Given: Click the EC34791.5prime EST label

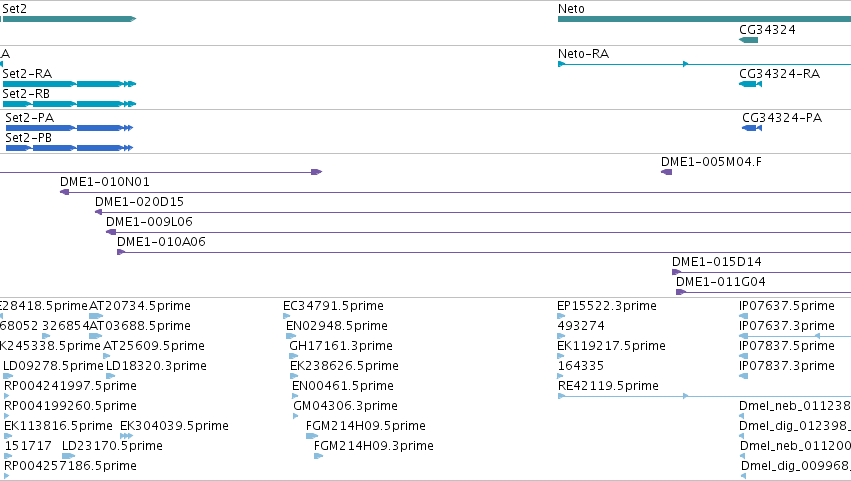Looking at the screenshot, I should [x=333, y=306].
